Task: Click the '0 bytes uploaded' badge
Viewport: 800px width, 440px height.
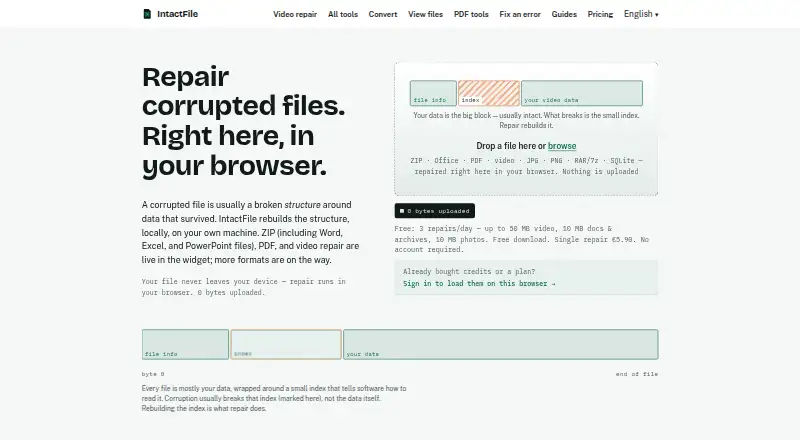Action: click(x=435, y=211)
